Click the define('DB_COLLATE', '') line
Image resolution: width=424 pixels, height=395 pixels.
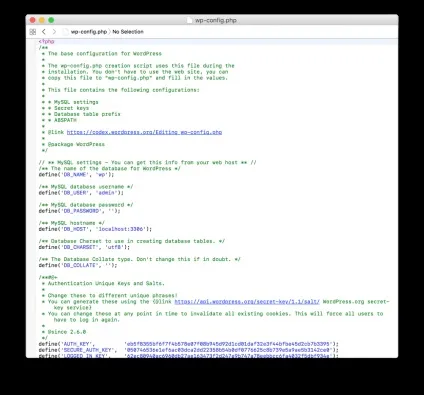click(78, 265)
